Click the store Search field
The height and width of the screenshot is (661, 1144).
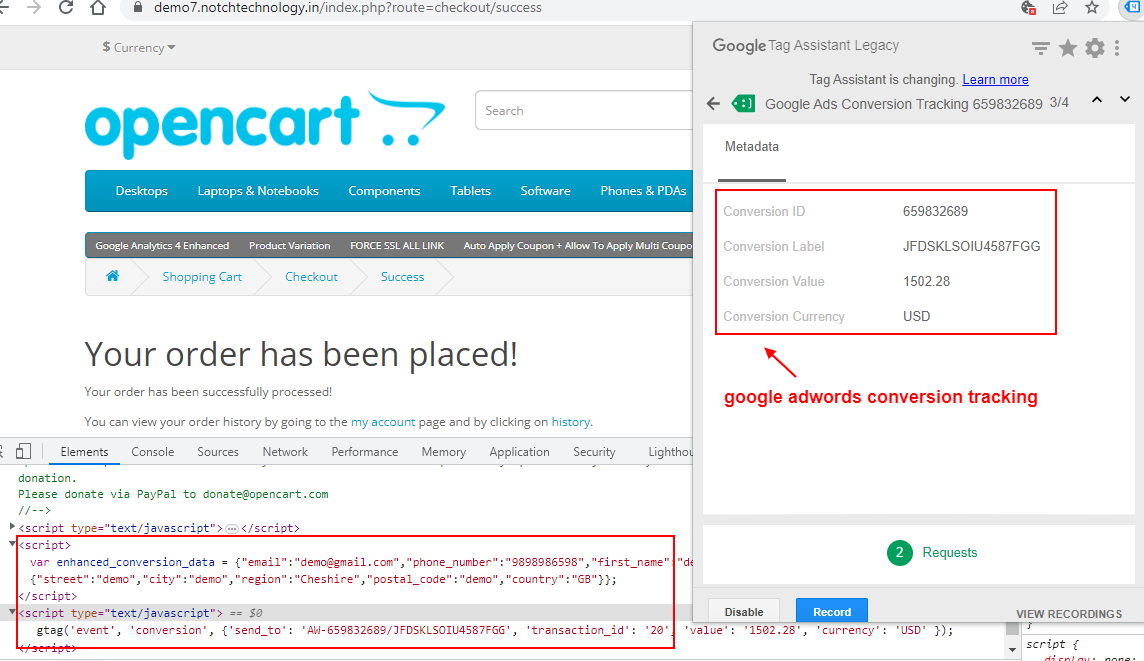(584, 110)
